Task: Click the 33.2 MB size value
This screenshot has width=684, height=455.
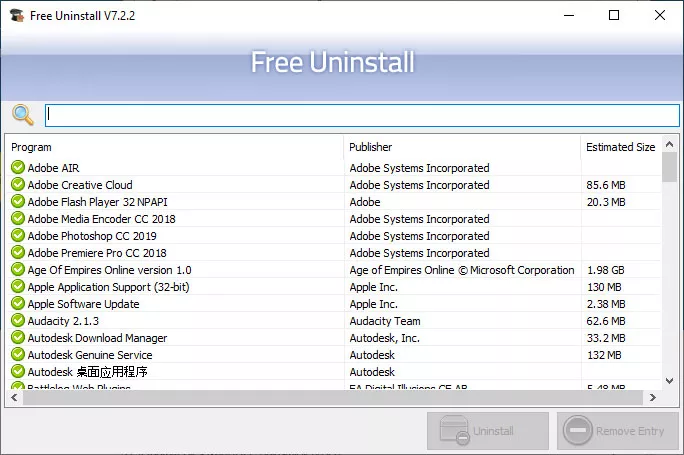Action: pos(606,338)
